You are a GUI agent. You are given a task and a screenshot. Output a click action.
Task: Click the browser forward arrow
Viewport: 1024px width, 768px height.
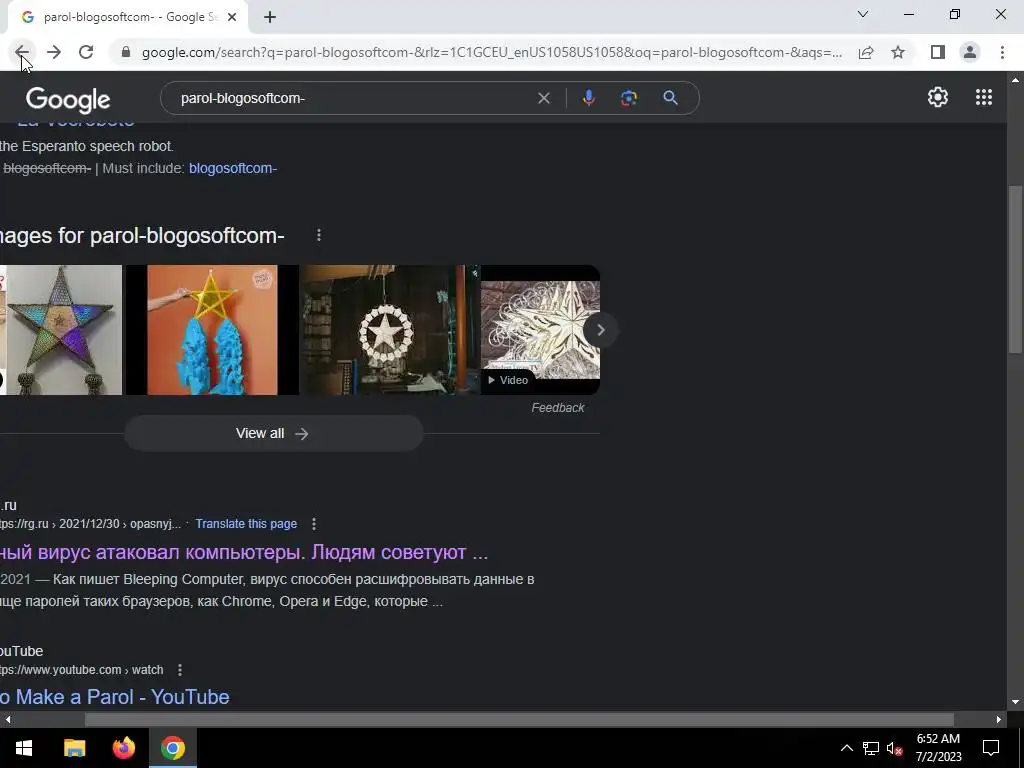pos(54,52)
